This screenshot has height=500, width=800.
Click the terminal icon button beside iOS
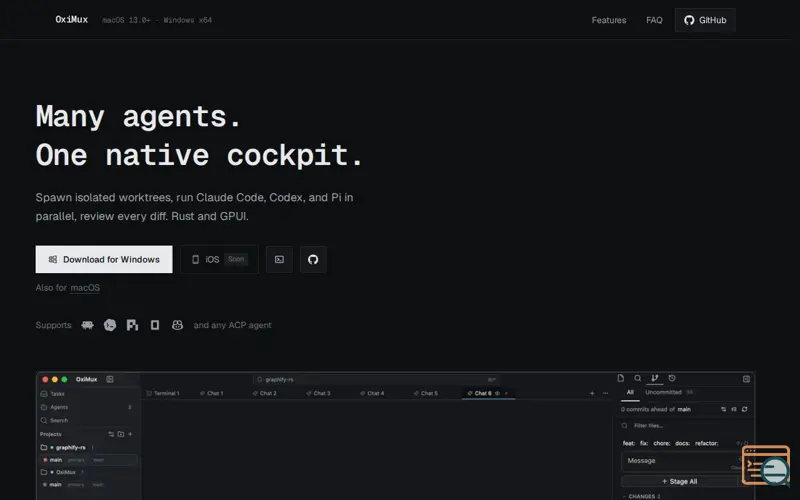279,259
